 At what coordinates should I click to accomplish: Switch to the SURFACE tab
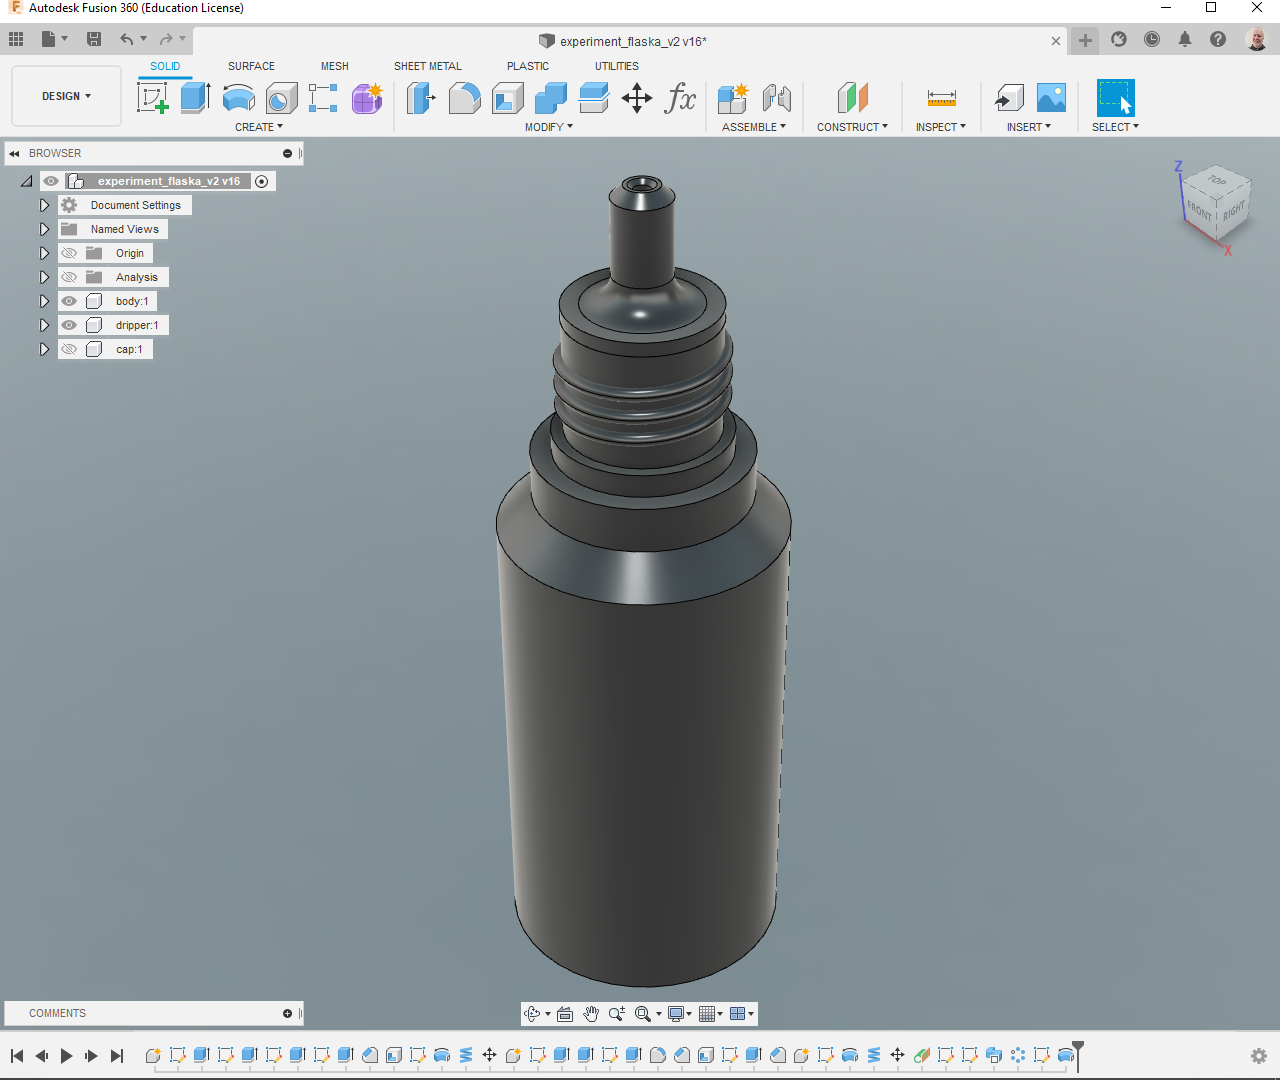coord(251,66)
